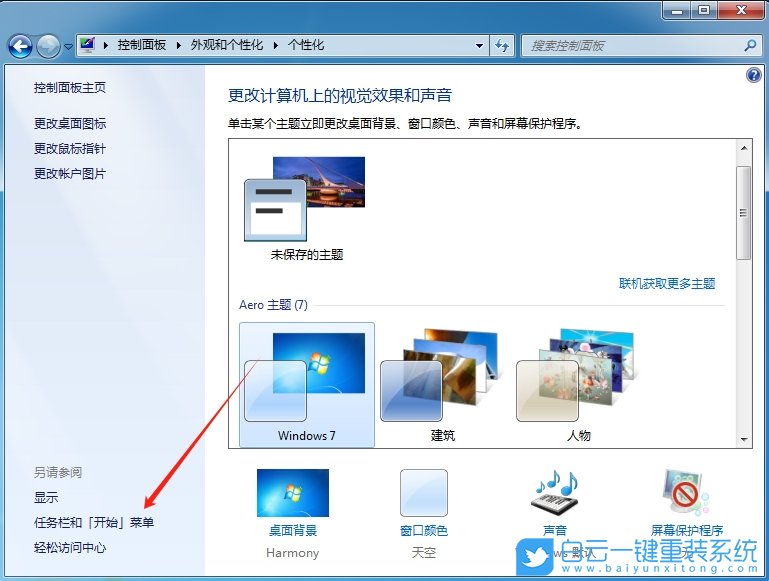Viewport: 769px width, 581px height.
Task: Open the address bar history dropdown
Action: click(479, 46)
